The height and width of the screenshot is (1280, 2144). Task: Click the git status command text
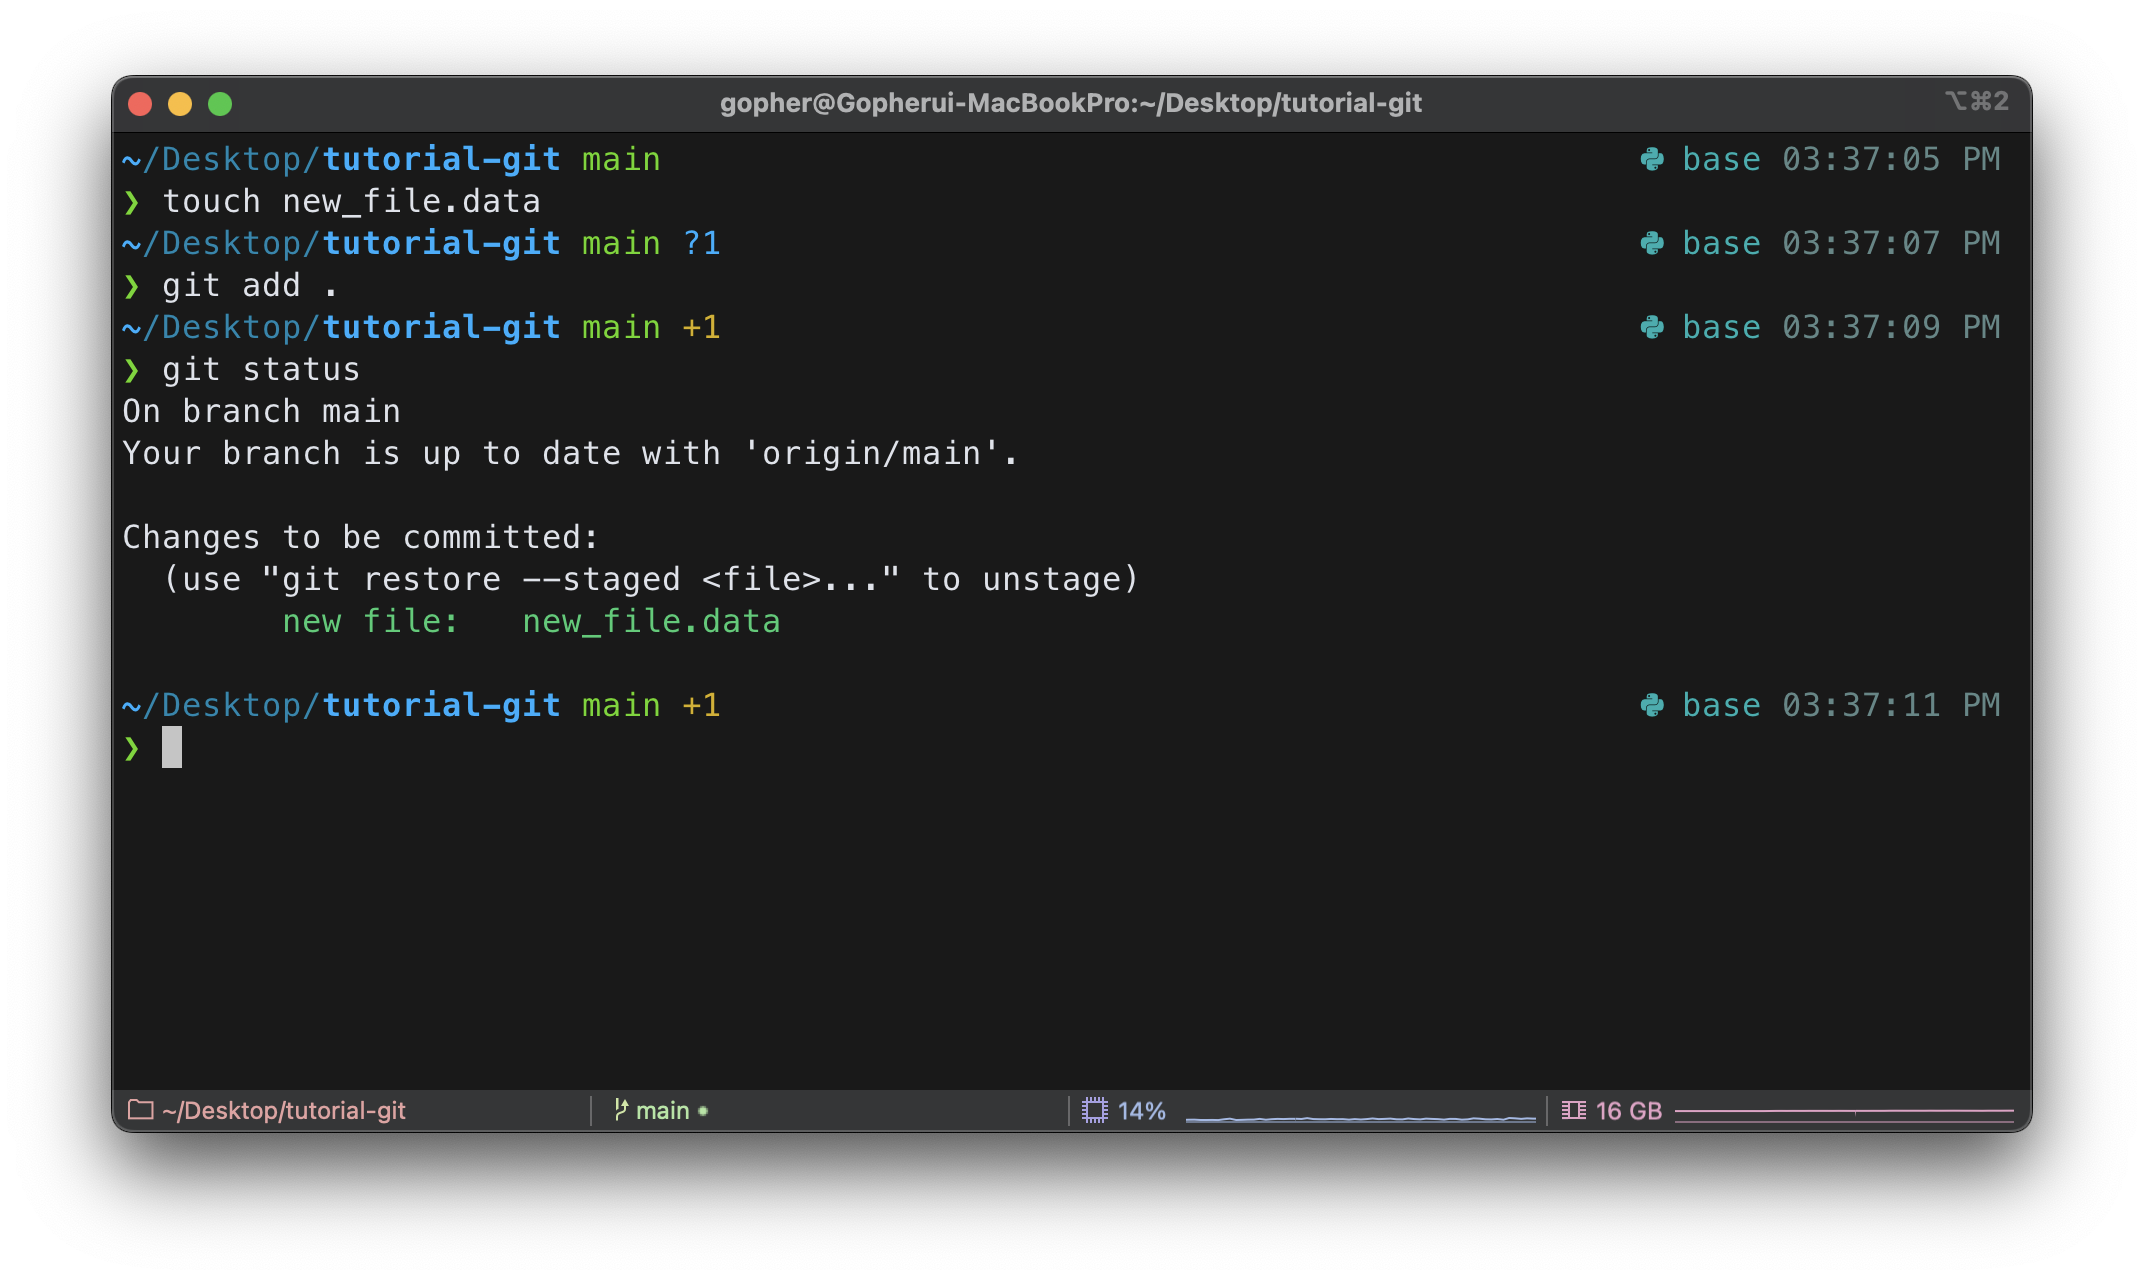(261, 370)
